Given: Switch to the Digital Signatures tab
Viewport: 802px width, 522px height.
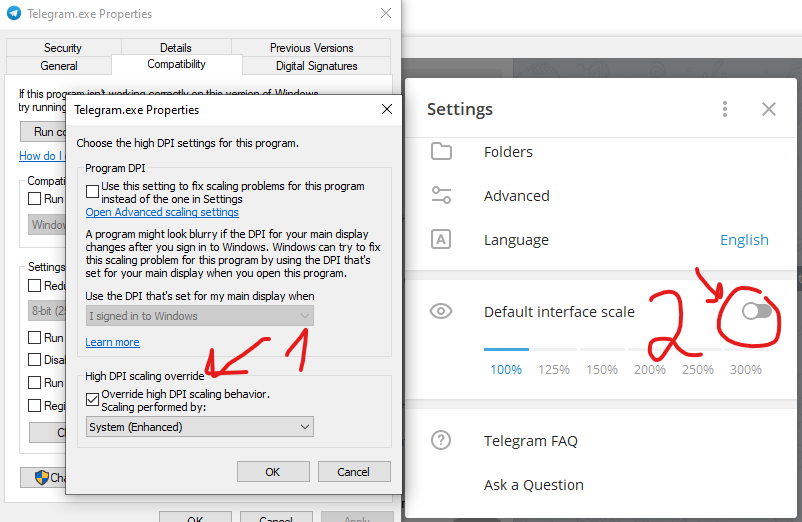Looking at the screenshot, I should coord(317,66).
